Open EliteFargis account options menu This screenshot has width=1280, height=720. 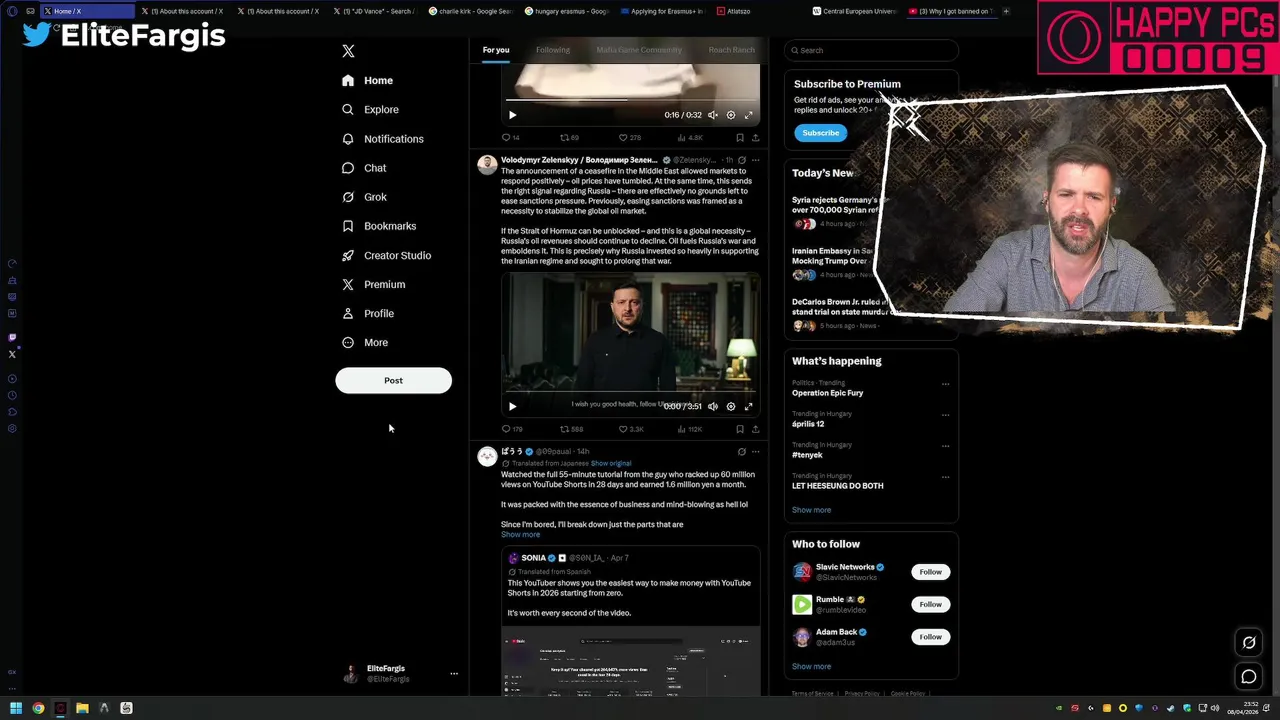453,674
